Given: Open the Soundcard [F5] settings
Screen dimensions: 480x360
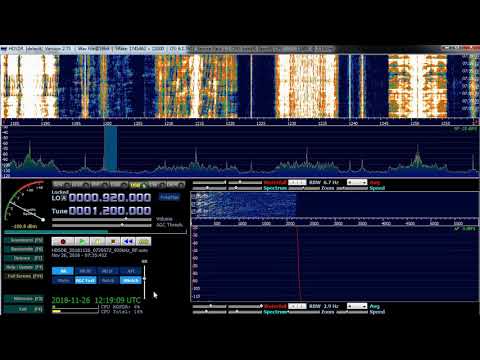Looking at the screenshot, I should click(x=24, y=240).
